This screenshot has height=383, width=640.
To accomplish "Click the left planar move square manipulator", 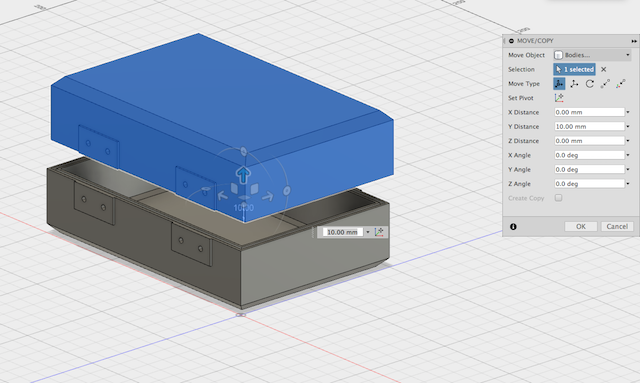I will click(234, 189).
